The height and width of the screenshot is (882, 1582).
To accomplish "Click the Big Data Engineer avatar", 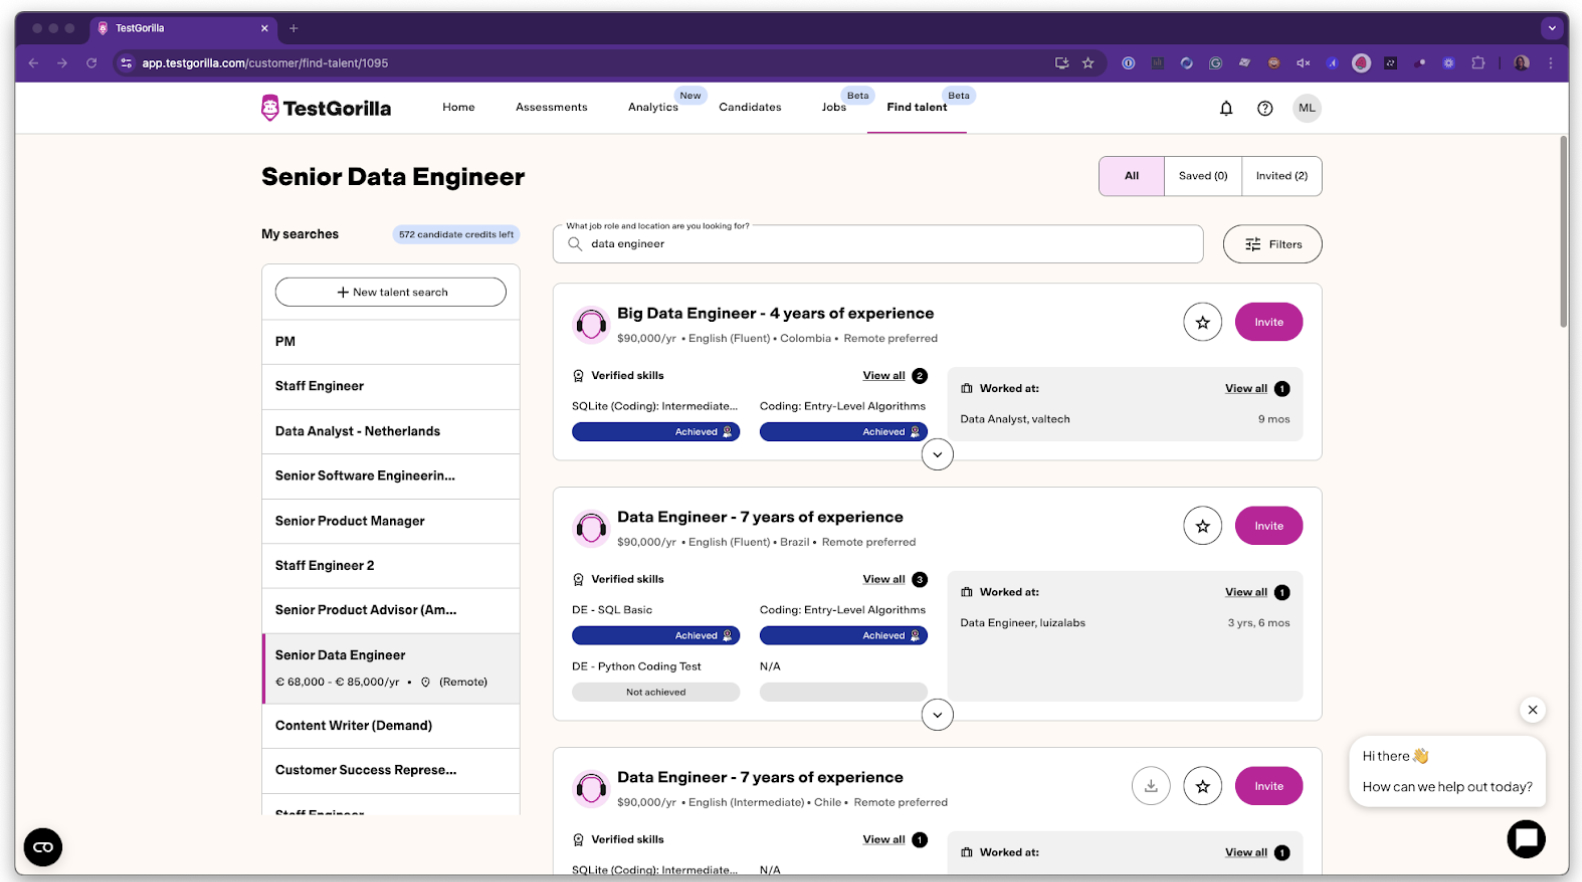I will (x=591, y=324).
